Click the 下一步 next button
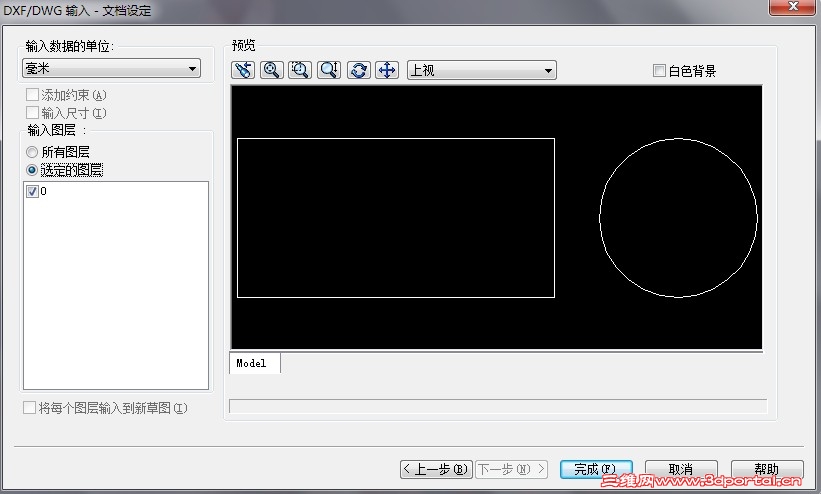 pyautogui.click(x=512, y=469)
